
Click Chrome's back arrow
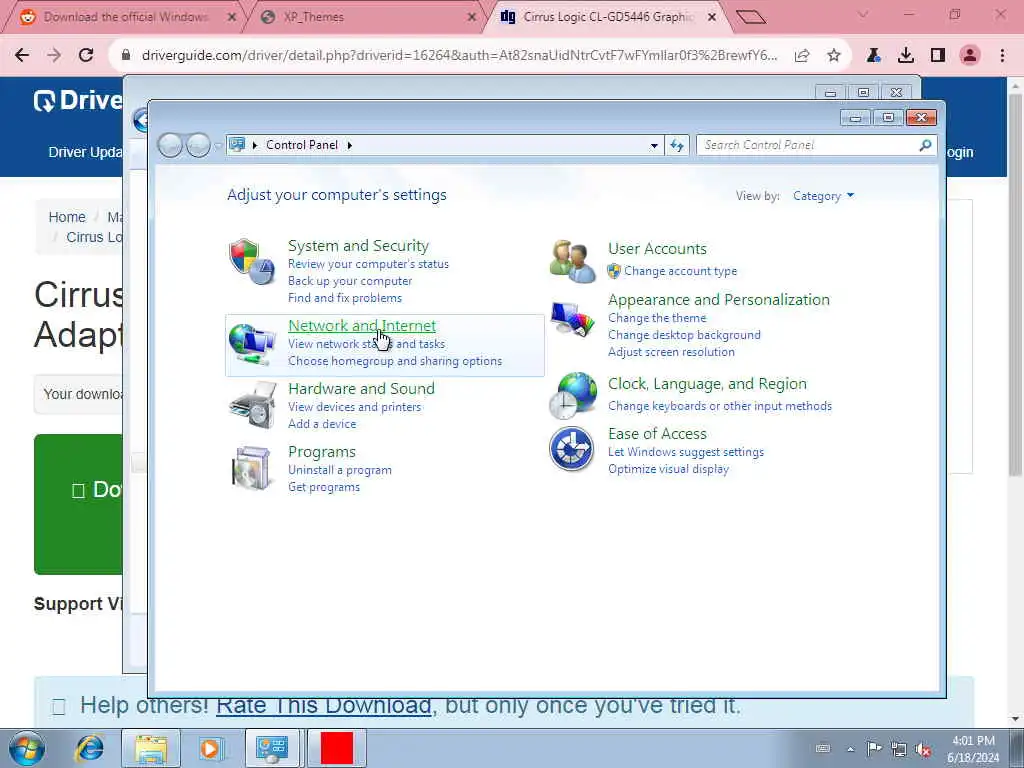[x=22, y=56]
